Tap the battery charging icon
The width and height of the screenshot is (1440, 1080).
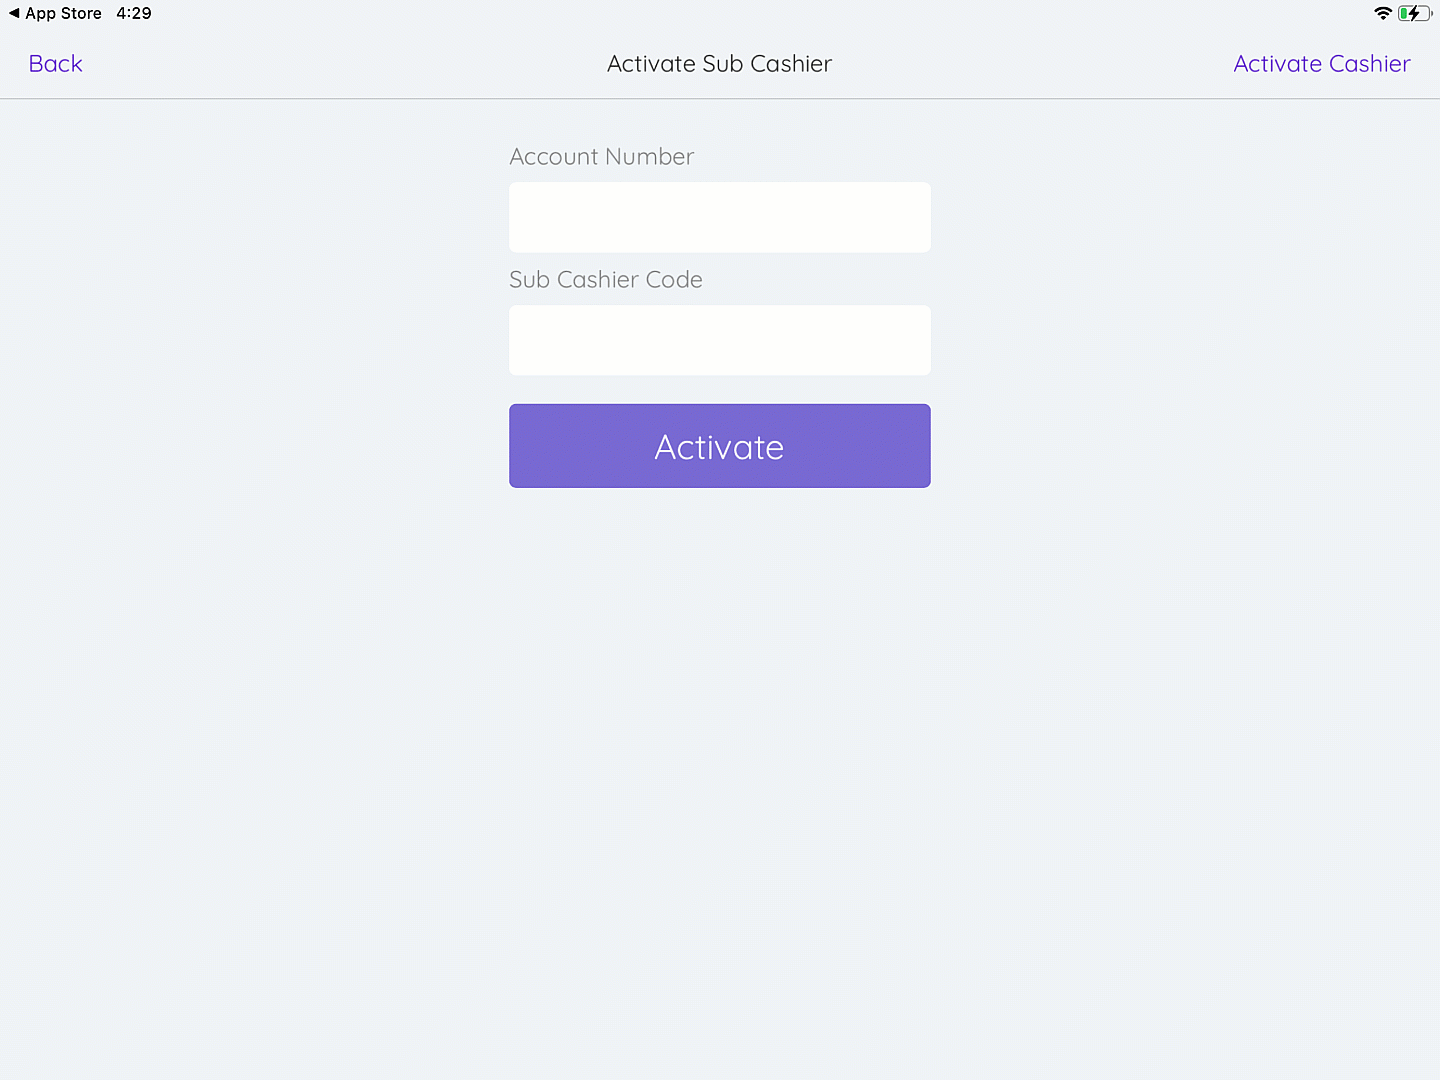[1415, 13]
